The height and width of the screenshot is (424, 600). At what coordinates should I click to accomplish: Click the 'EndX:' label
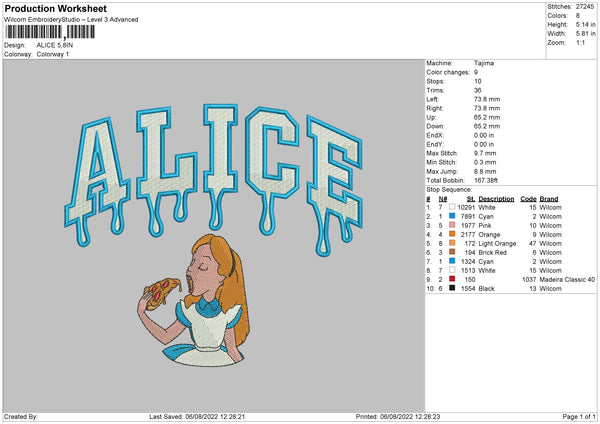tap(435, 135)
